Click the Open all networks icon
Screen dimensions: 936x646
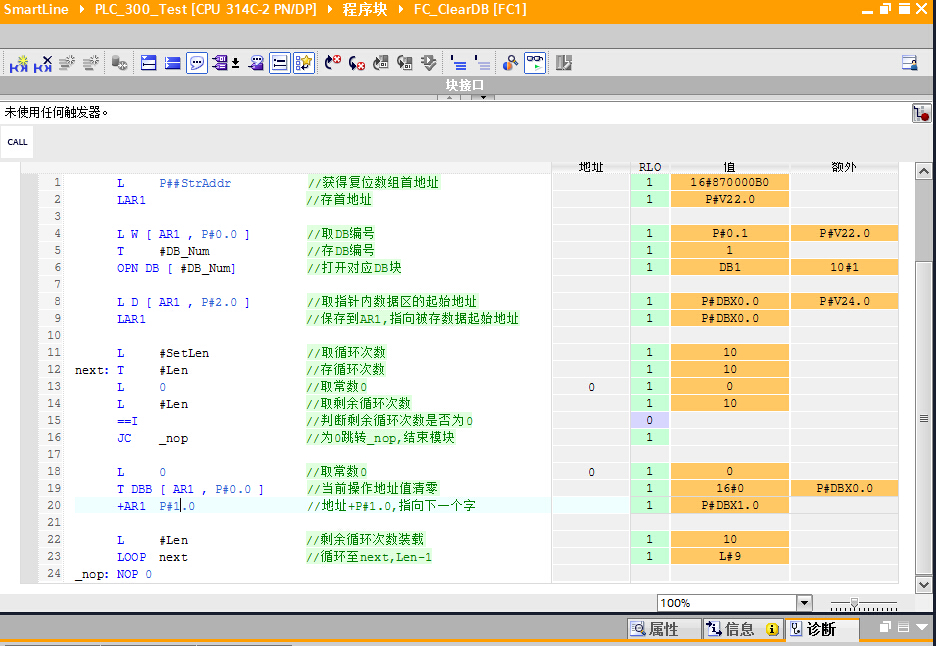coord(148,63)
